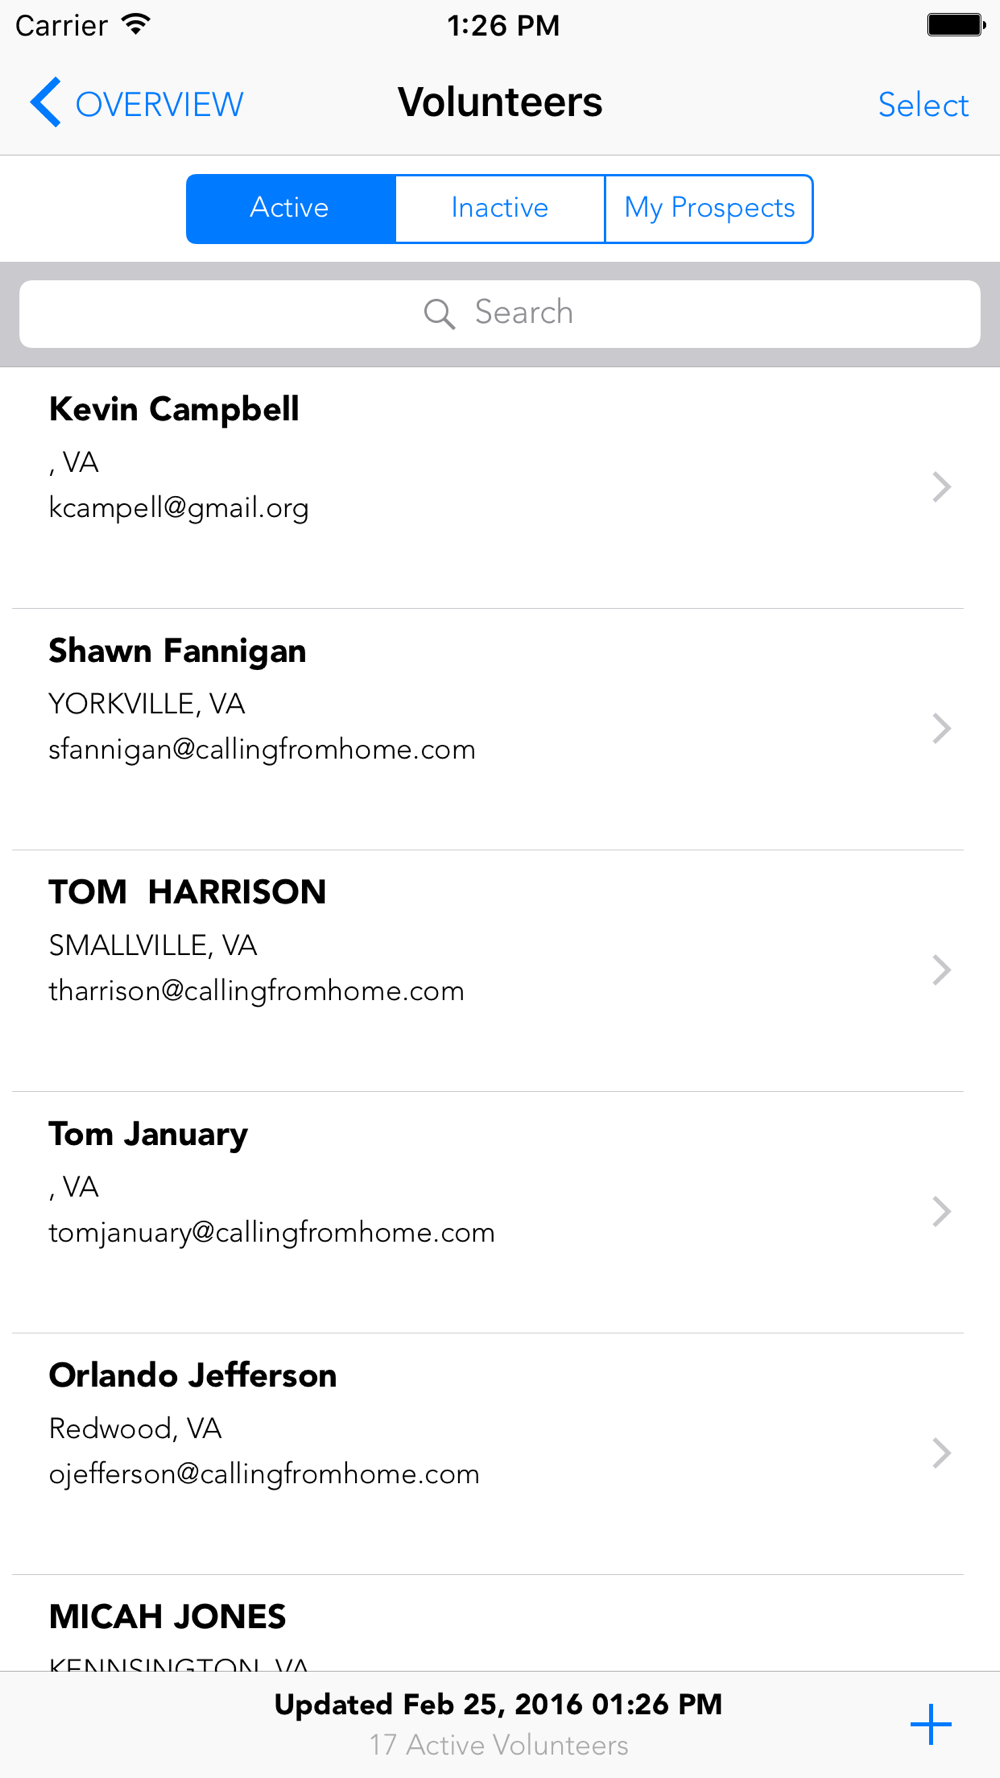Viewport: 1000px width, 1778px height.
Task: Open Shawn Fannigan's disclosure chevron
Action: coord(941,728)
